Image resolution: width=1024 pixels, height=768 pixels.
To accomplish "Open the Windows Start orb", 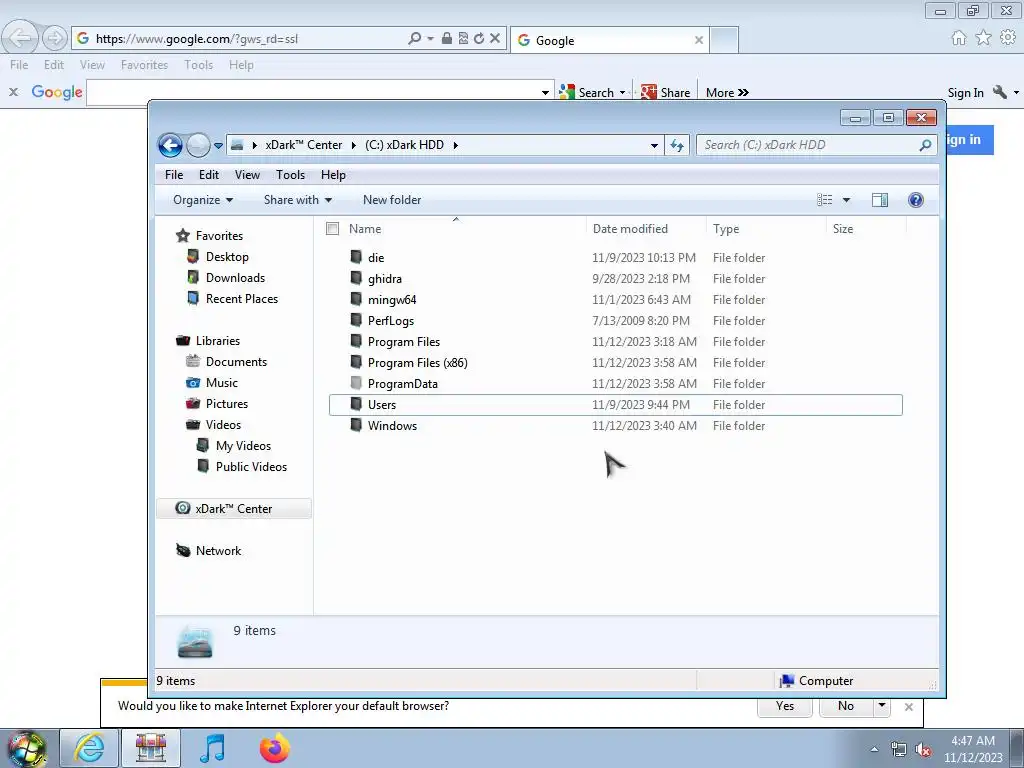I will [26, 748].
